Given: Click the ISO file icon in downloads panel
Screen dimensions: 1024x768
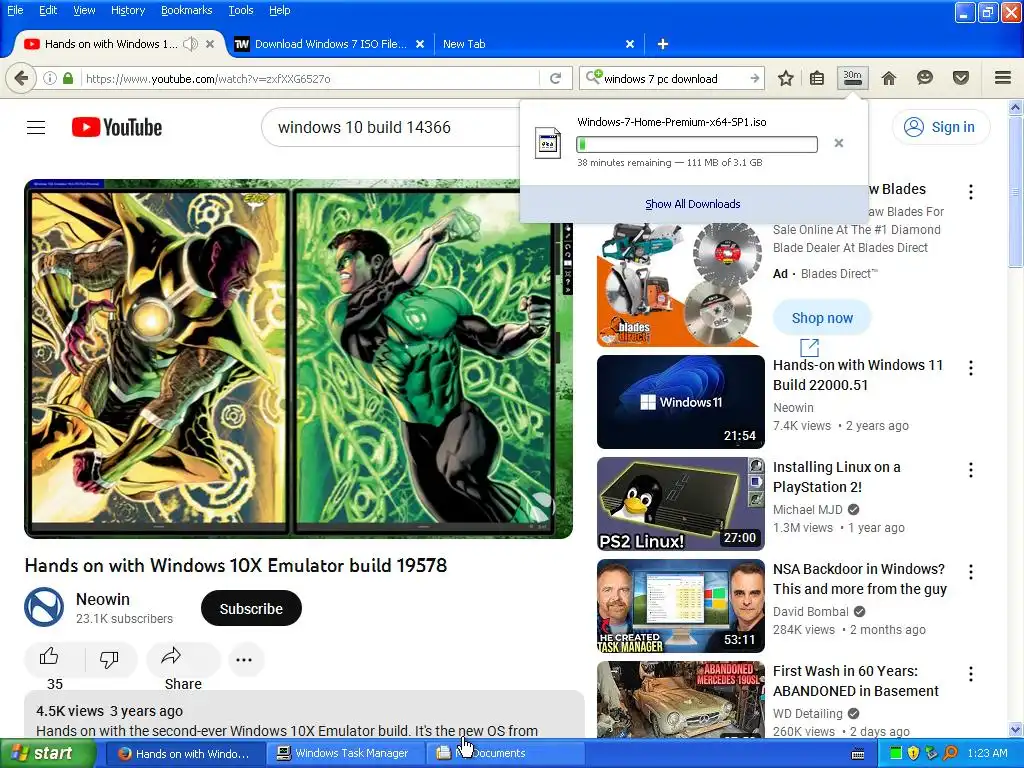Looking at the screenshot, I should [548, 142].
